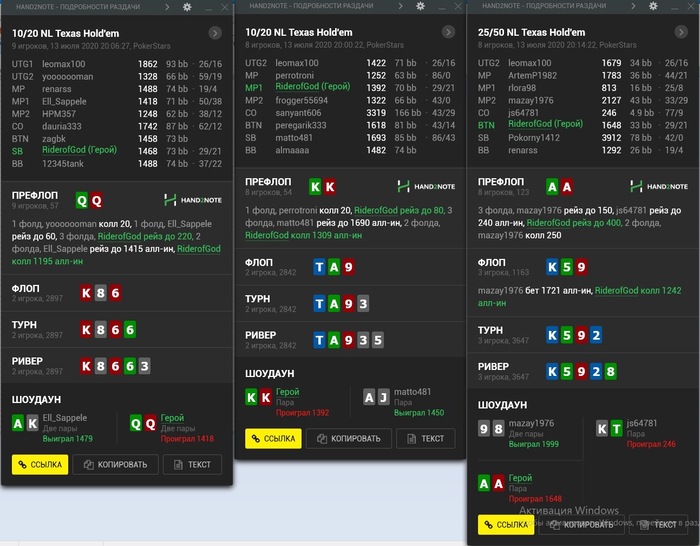Click ТЕКСТ button in the QQ hand window
This screenshot has height=546, width=700.
click(x=192, y=464)
